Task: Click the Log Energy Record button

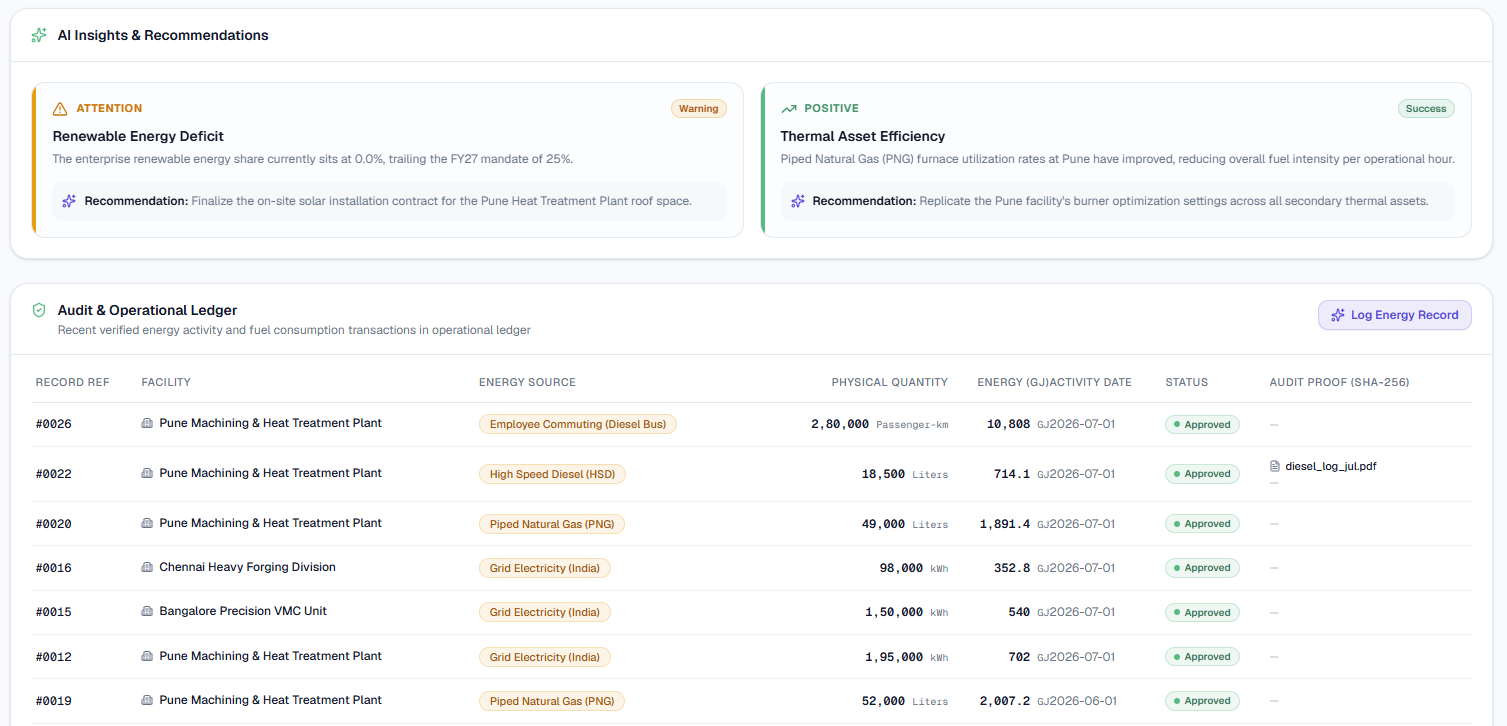Action: [x=1394, y=315]
